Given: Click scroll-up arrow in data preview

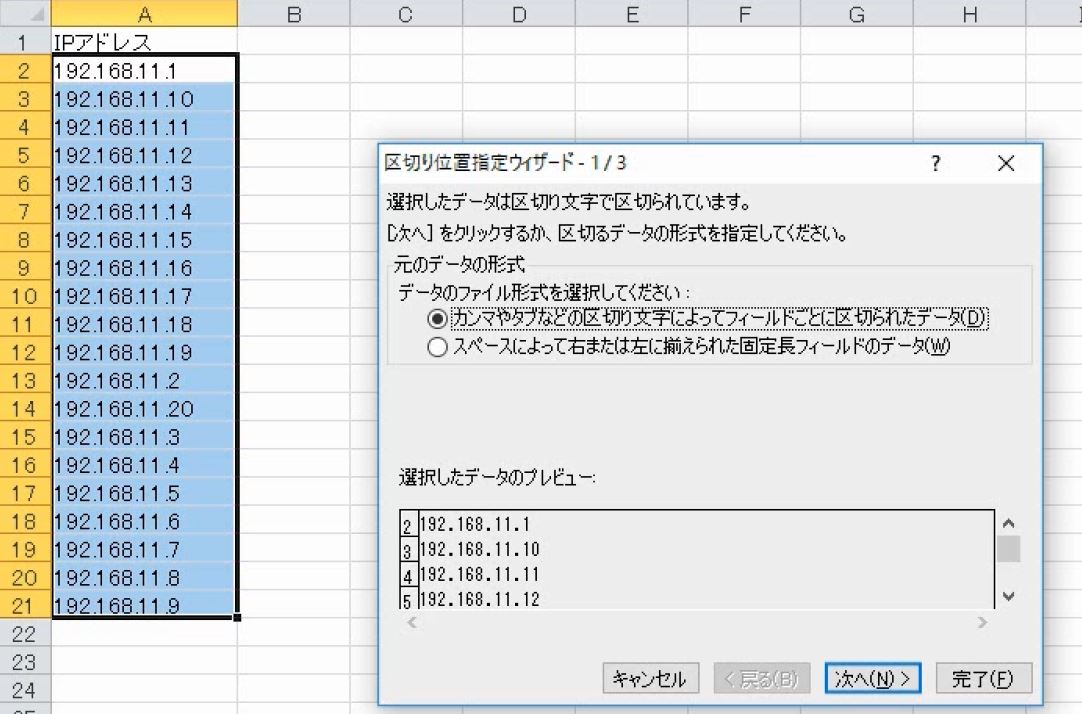Looking at the screenshot, I should [x=1009, y=523].
